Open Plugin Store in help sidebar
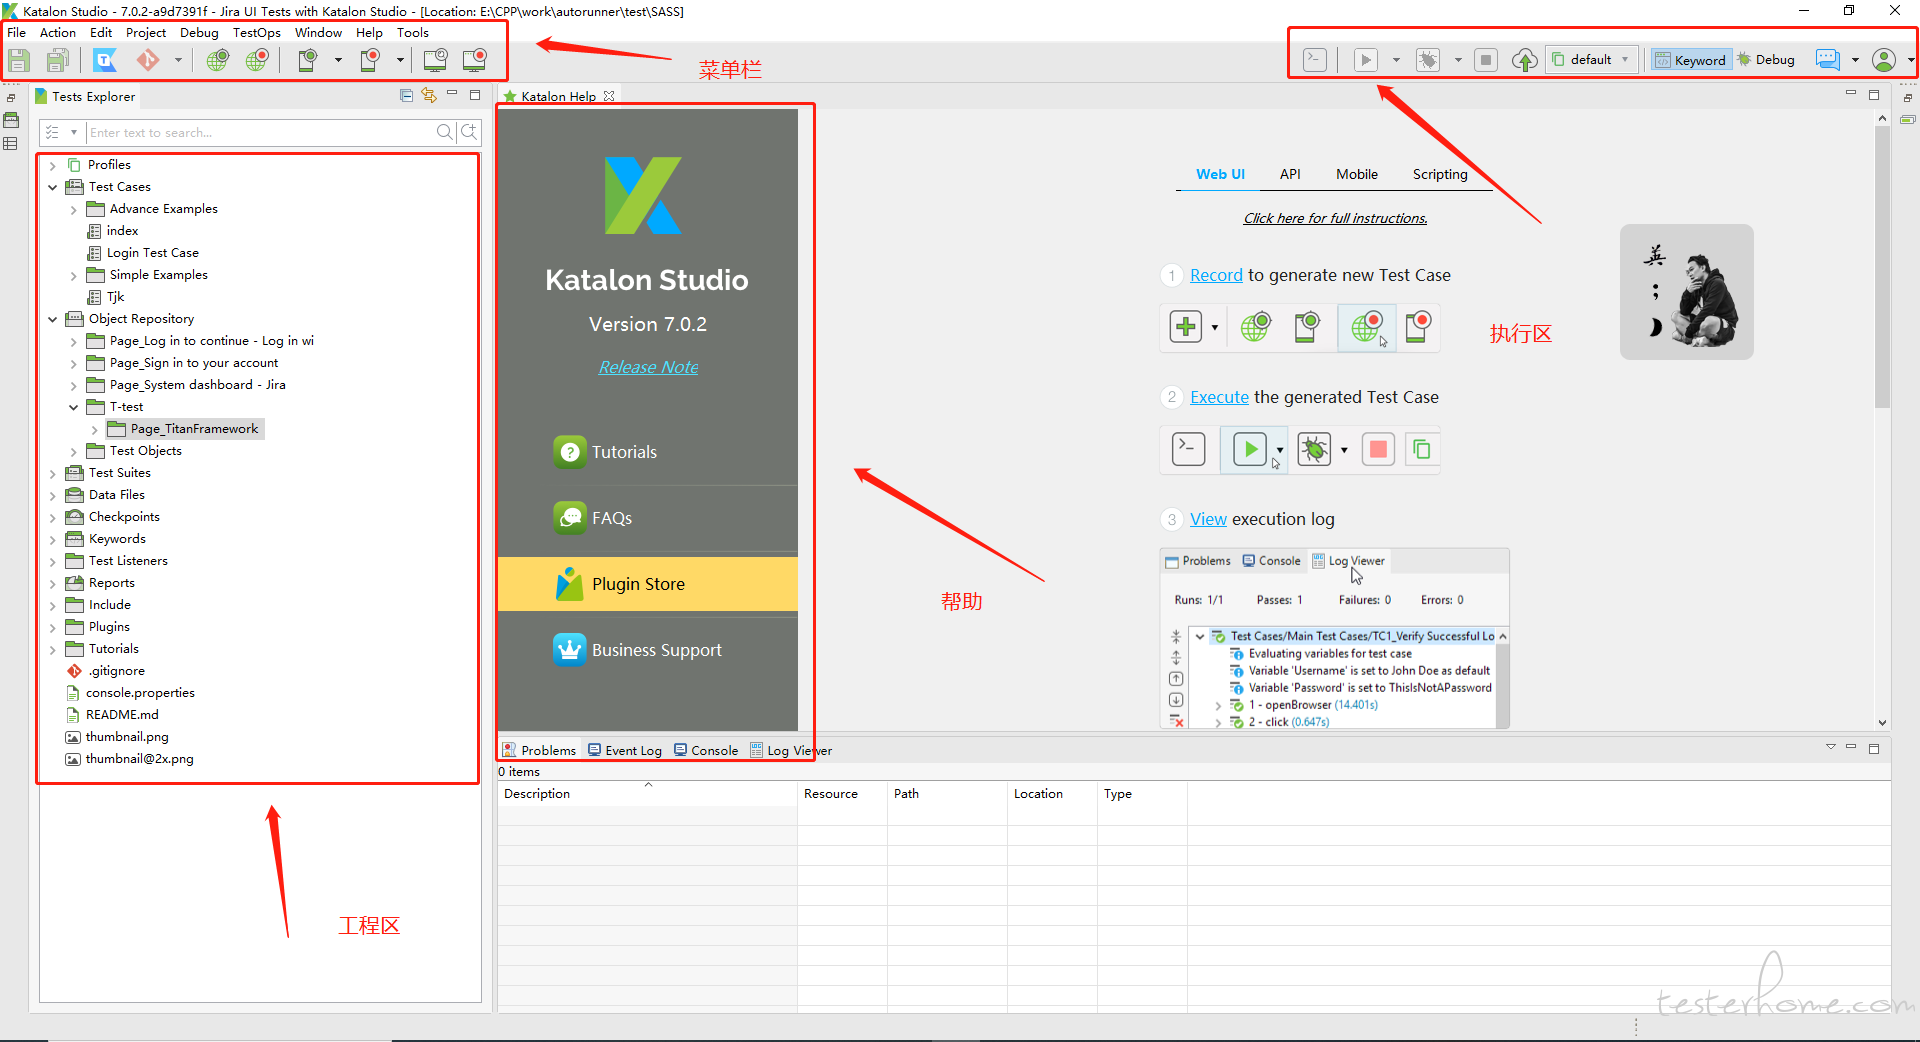The width and height of the screenshot is (1920, 1042). tap(648, 584)
